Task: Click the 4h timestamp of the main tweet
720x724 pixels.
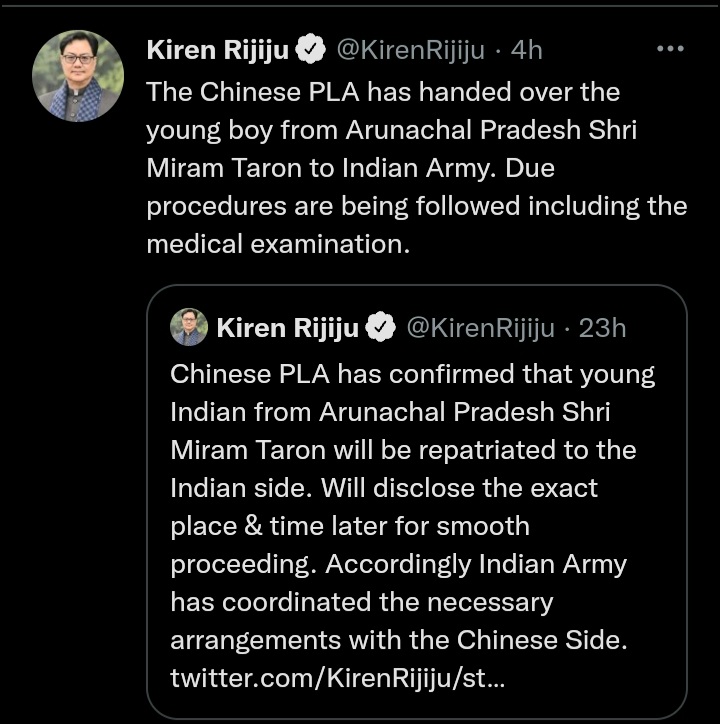Action: coord(527,49)
